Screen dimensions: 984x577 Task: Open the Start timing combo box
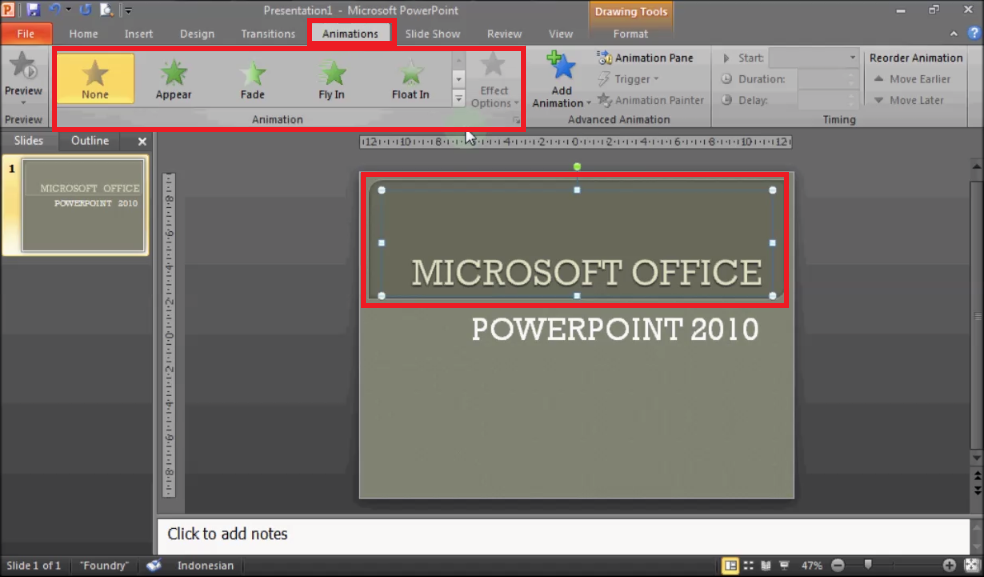(813, 58)
